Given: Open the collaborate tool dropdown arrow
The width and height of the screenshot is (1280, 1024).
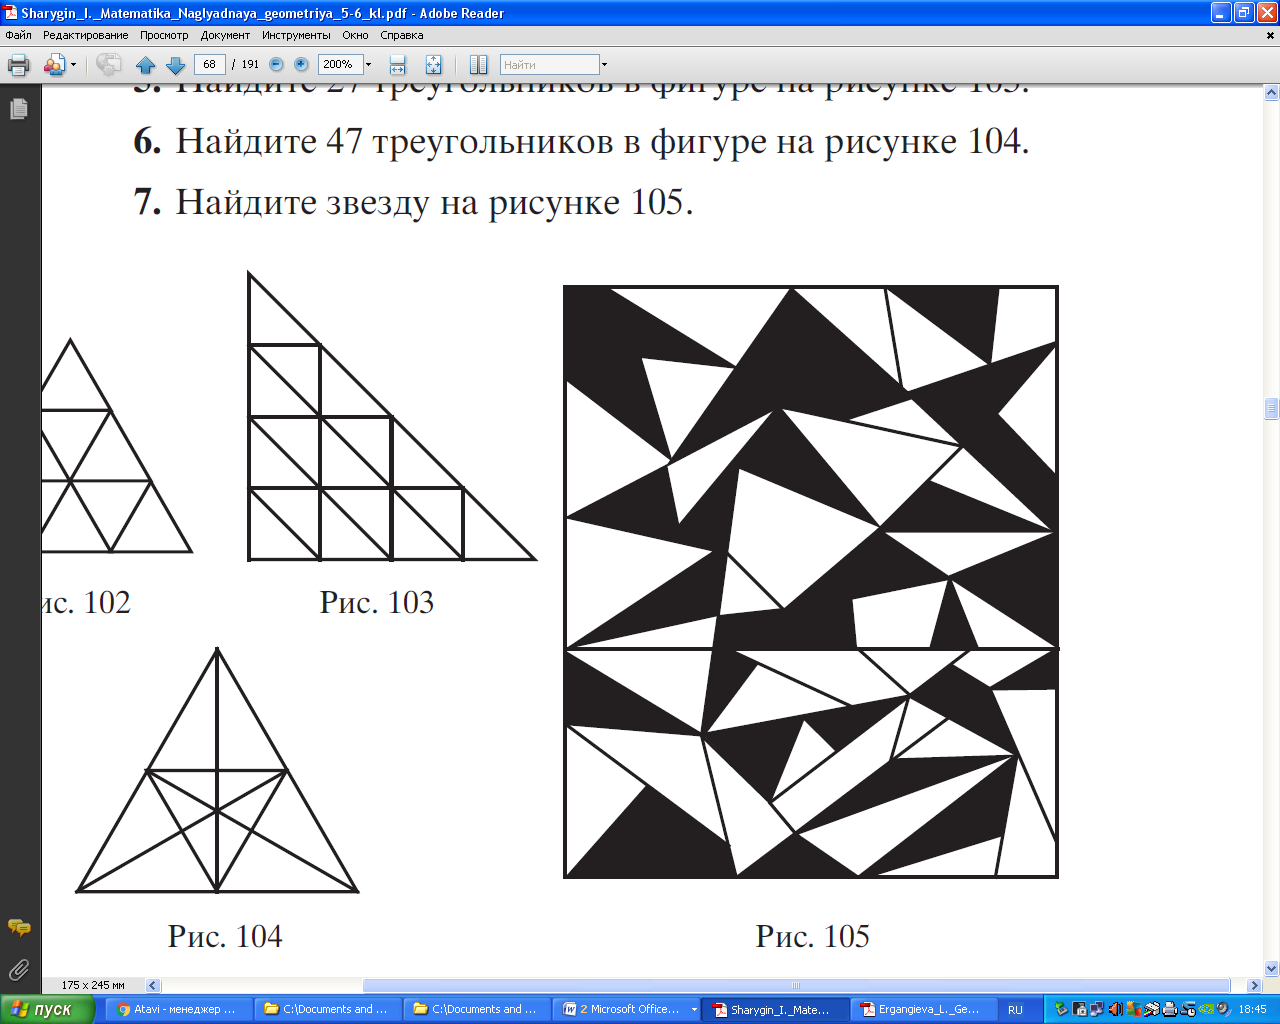Looking at the screenshot, I should tap(73, 65).
